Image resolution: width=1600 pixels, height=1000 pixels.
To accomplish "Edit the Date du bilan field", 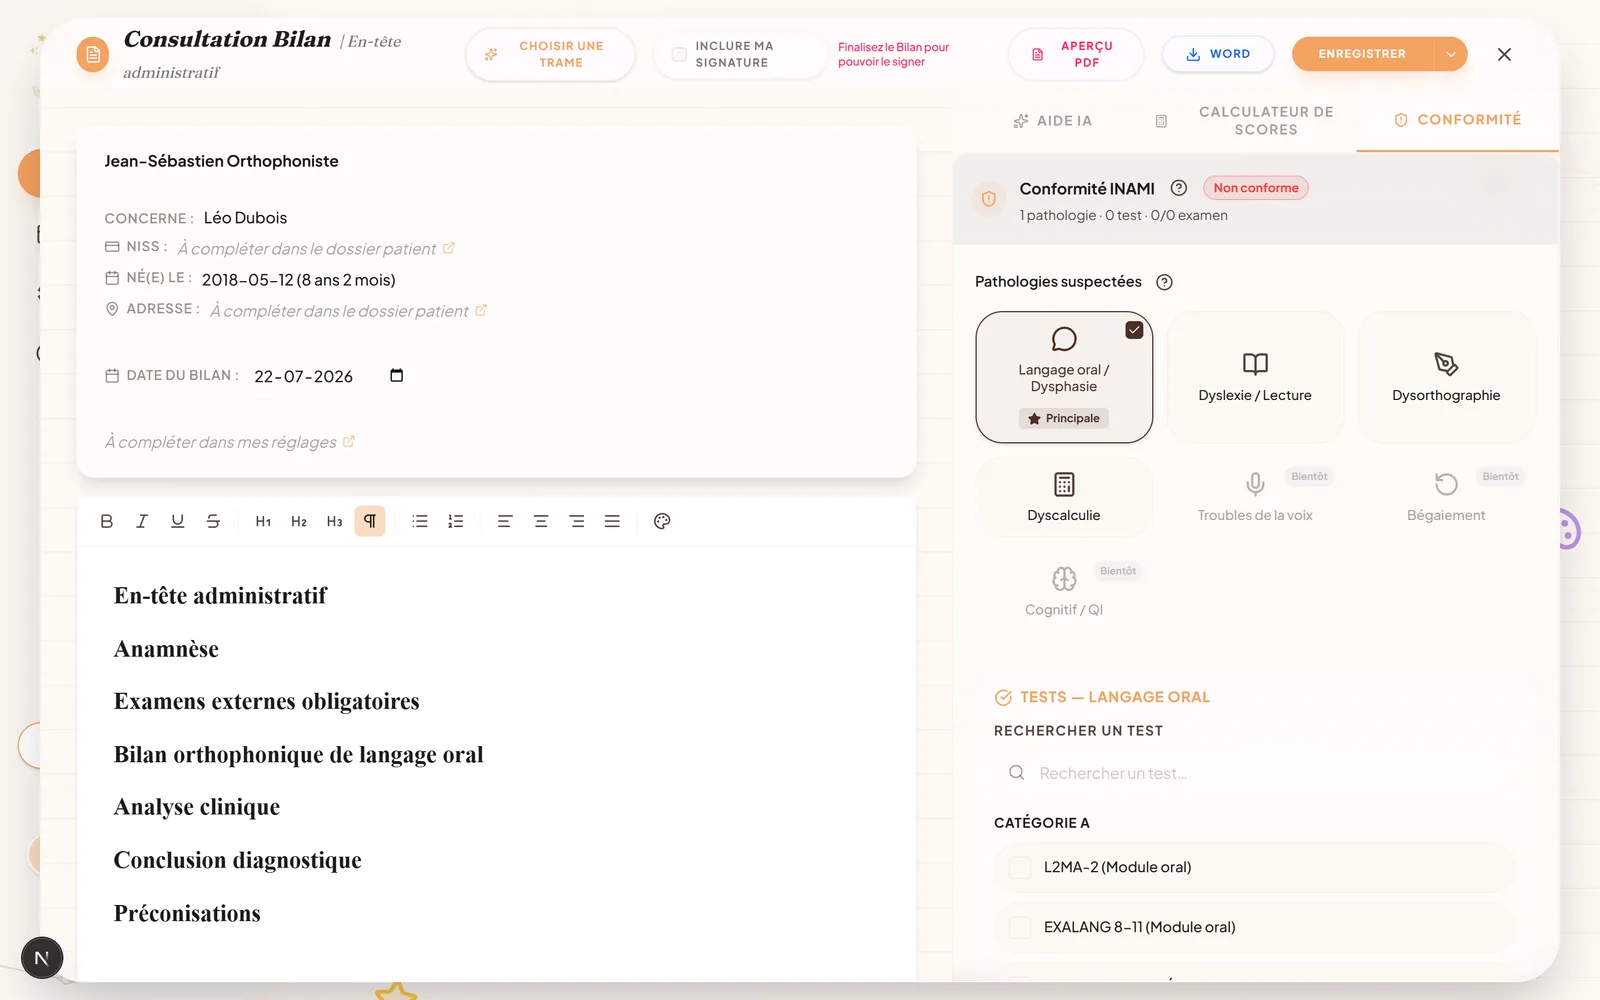I will [x=328, y=376].
